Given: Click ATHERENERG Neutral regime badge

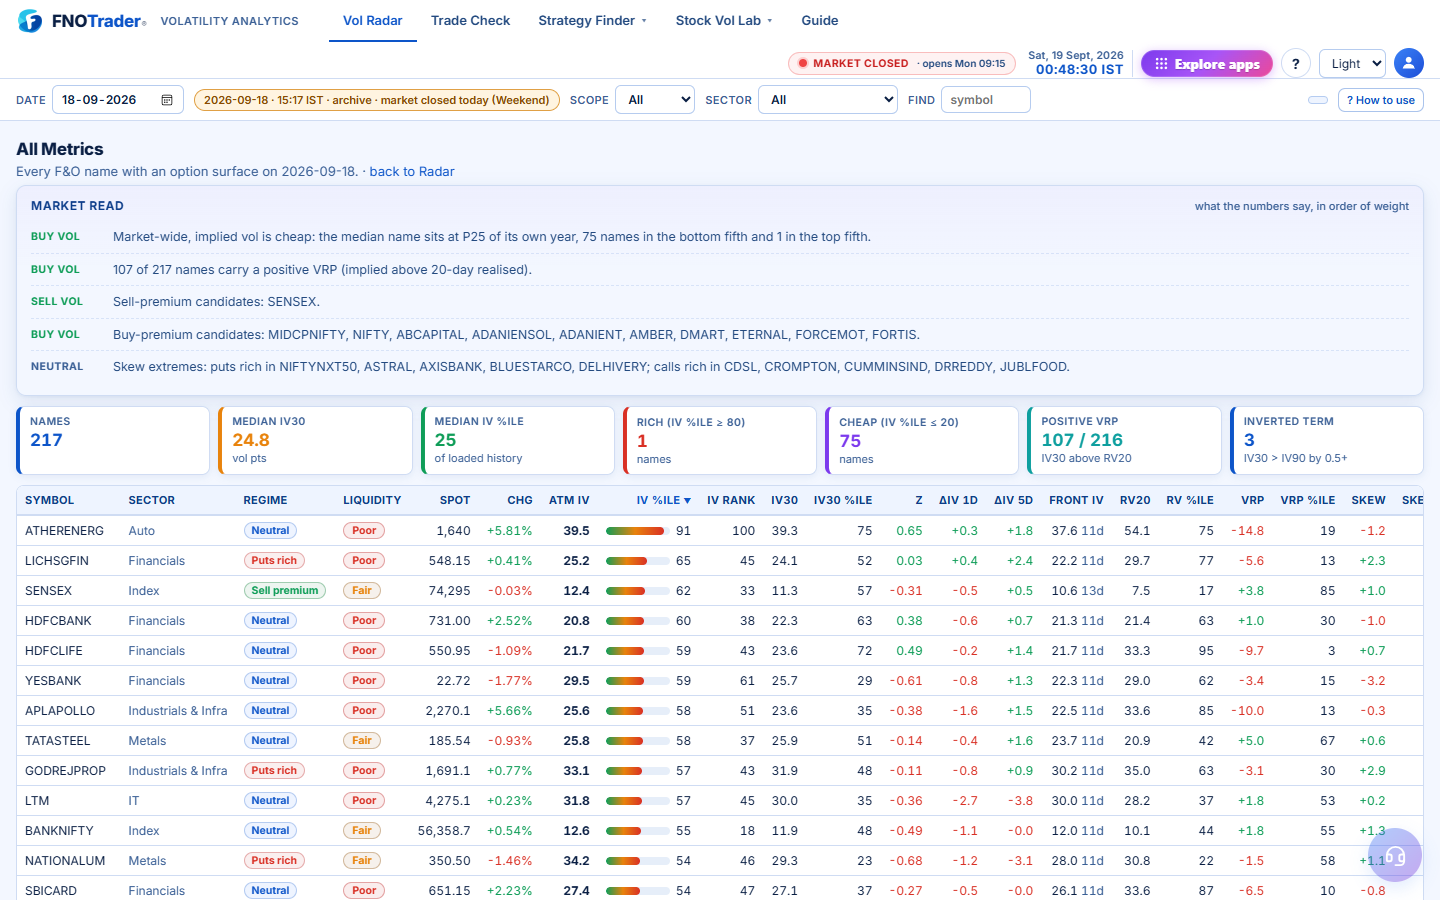Looking at the screenshot, I should click(270, 531).
